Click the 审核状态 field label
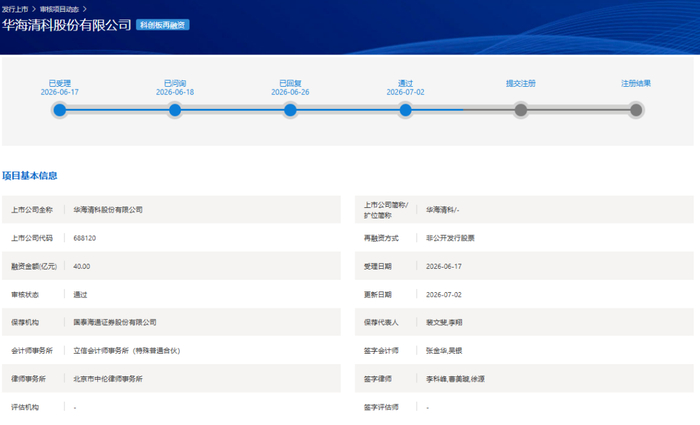Image resolution: width=700 pixels, height=425 pixels. click(25, 295)
